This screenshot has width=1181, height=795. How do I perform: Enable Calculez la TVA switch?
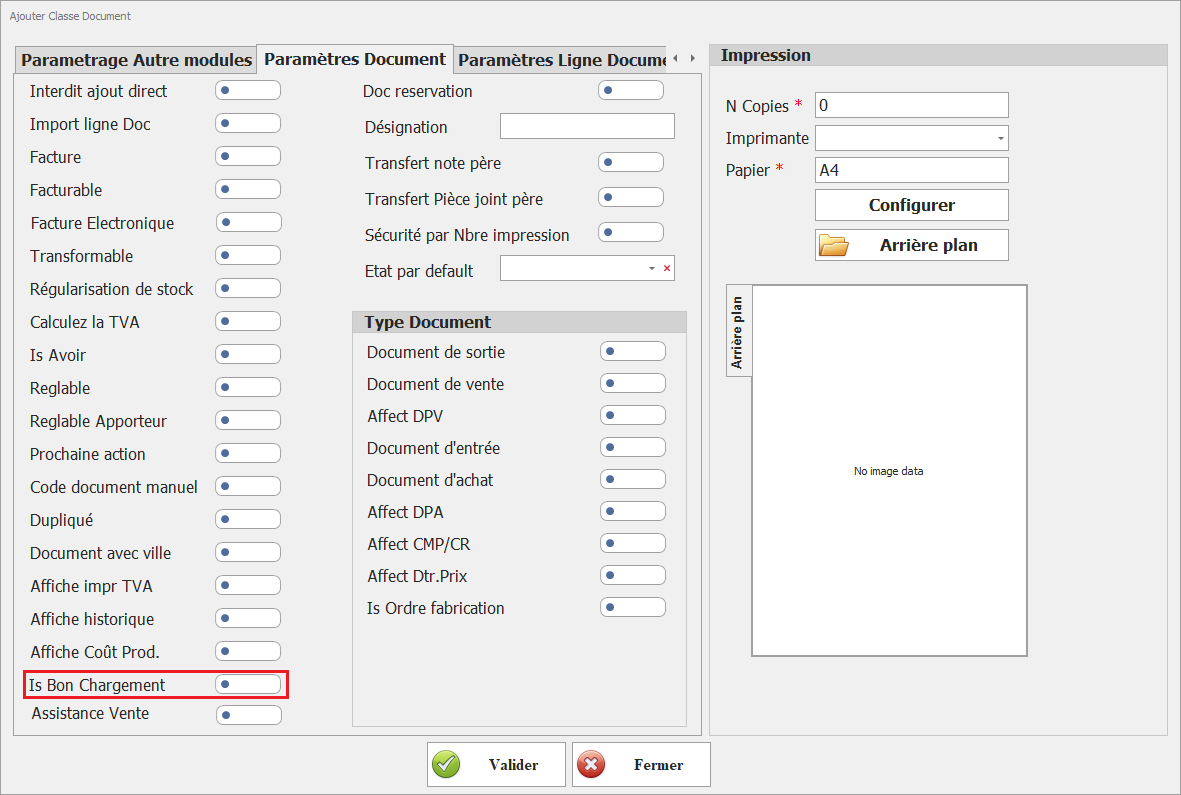tap(248, 321)
